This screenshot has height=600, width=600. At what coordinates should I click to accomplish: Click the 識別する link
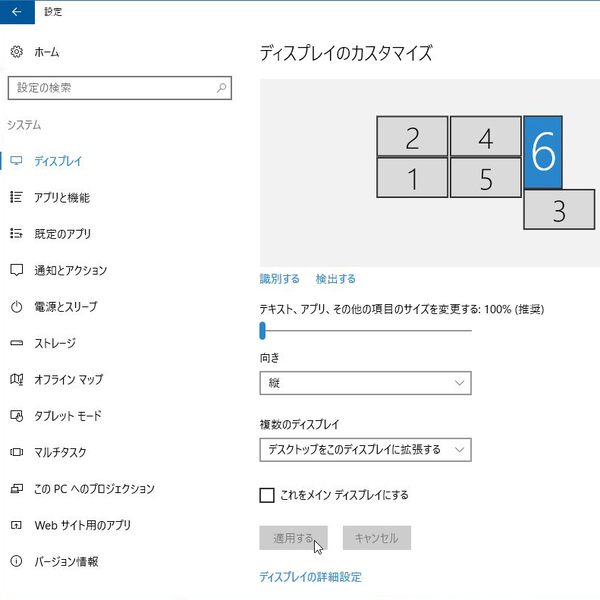pyautogui.click(x=280, y=279)
